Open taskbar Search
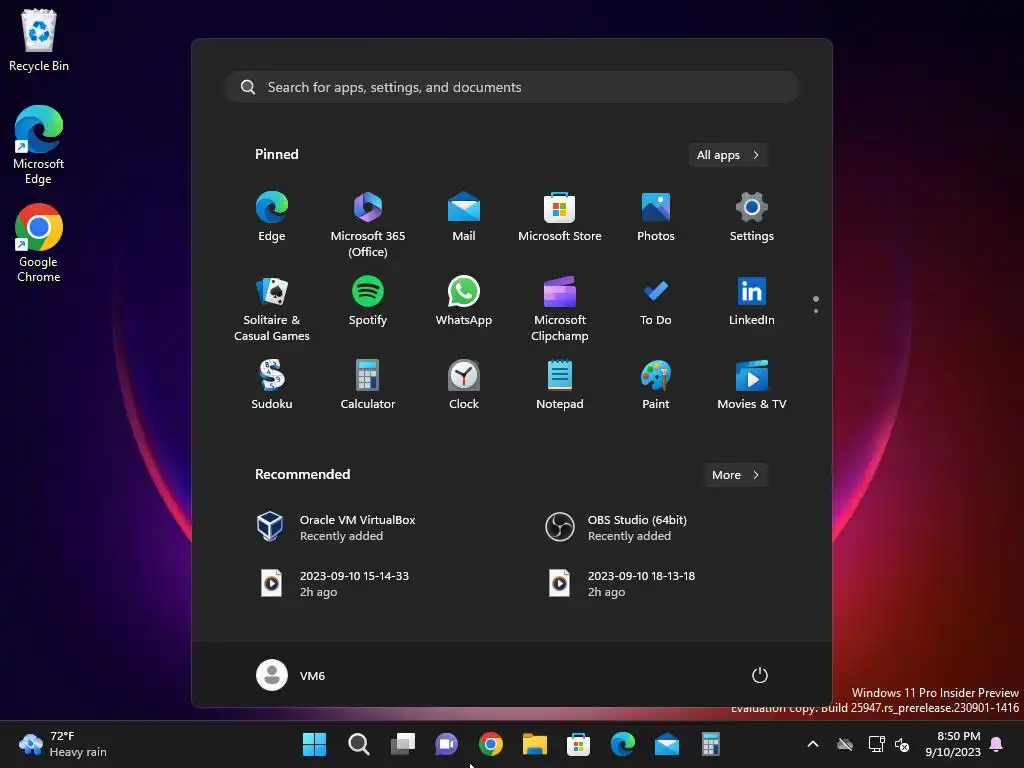1024x768 pixels. [x=359, y=744]
